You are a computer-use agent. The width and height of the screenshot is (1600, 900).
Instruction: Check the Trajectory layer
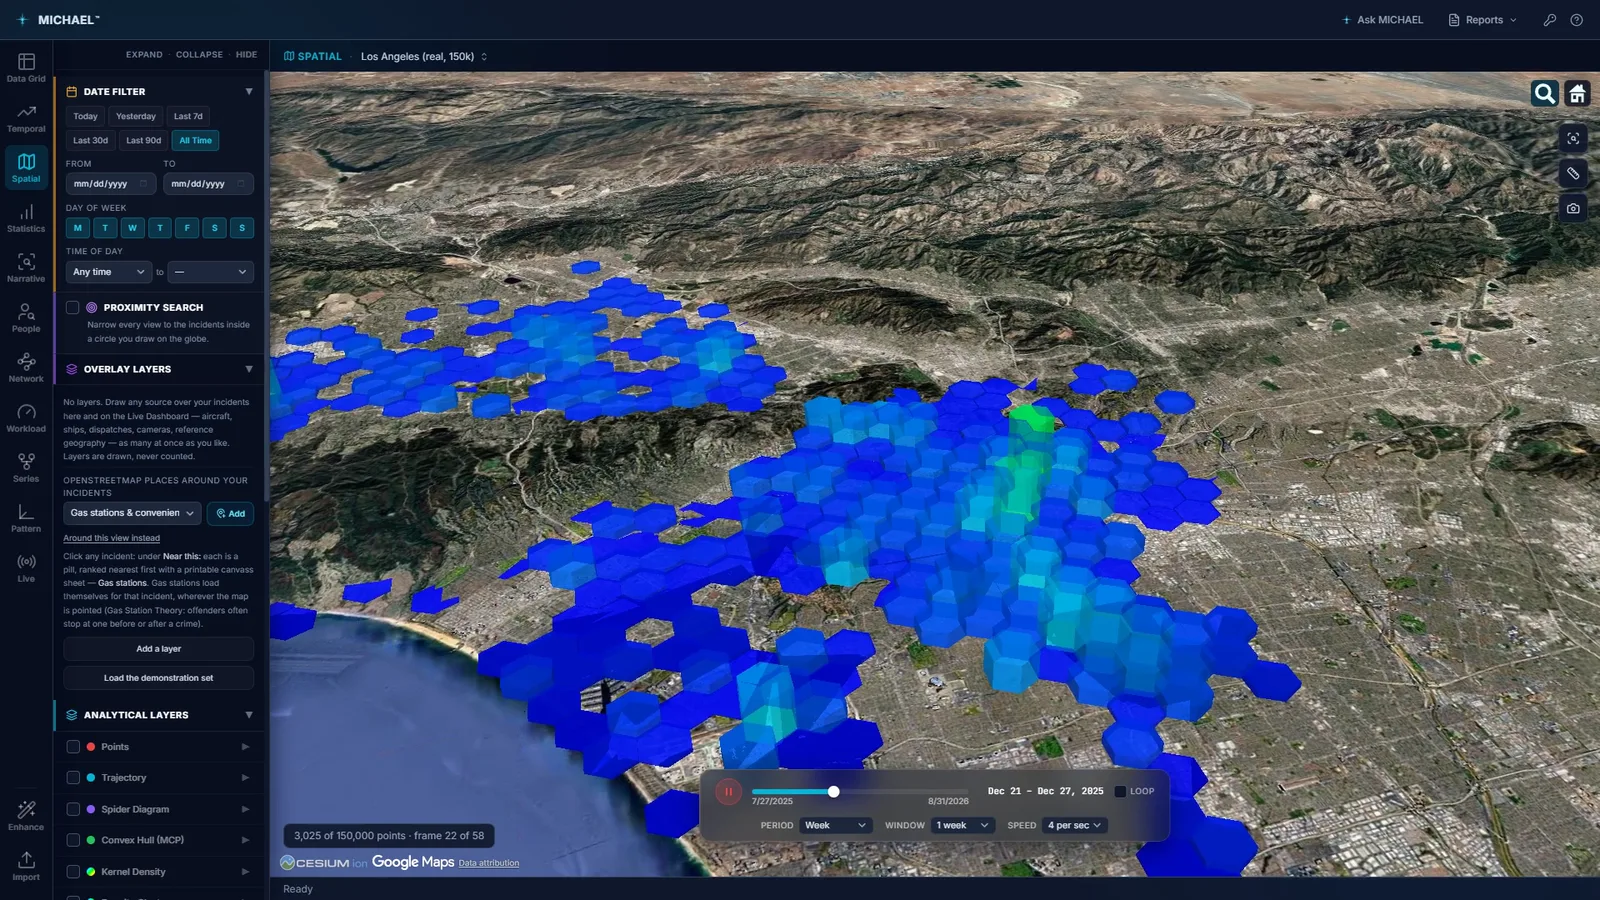click(73, 778)
